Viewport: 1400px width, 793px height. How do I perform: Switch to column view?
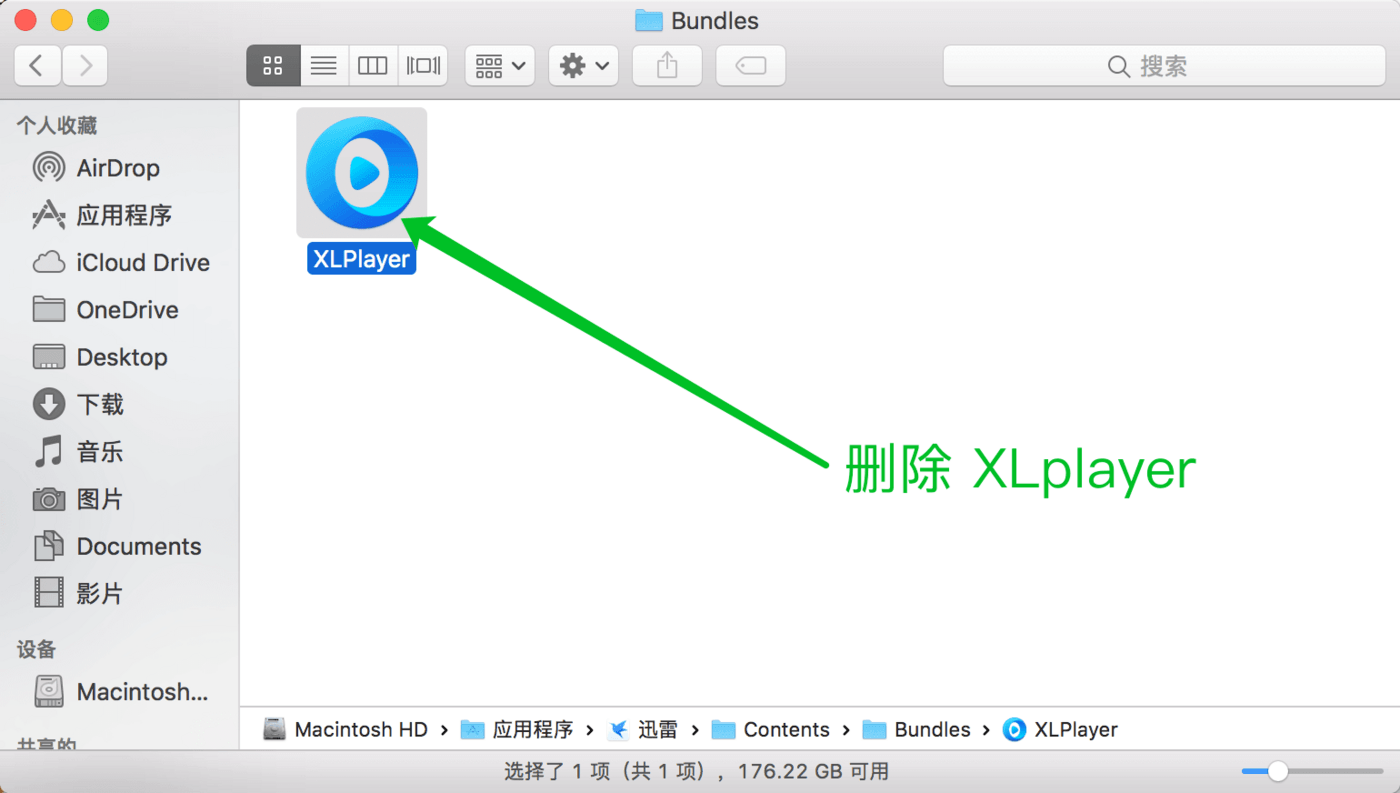click(x=372, y=66)
